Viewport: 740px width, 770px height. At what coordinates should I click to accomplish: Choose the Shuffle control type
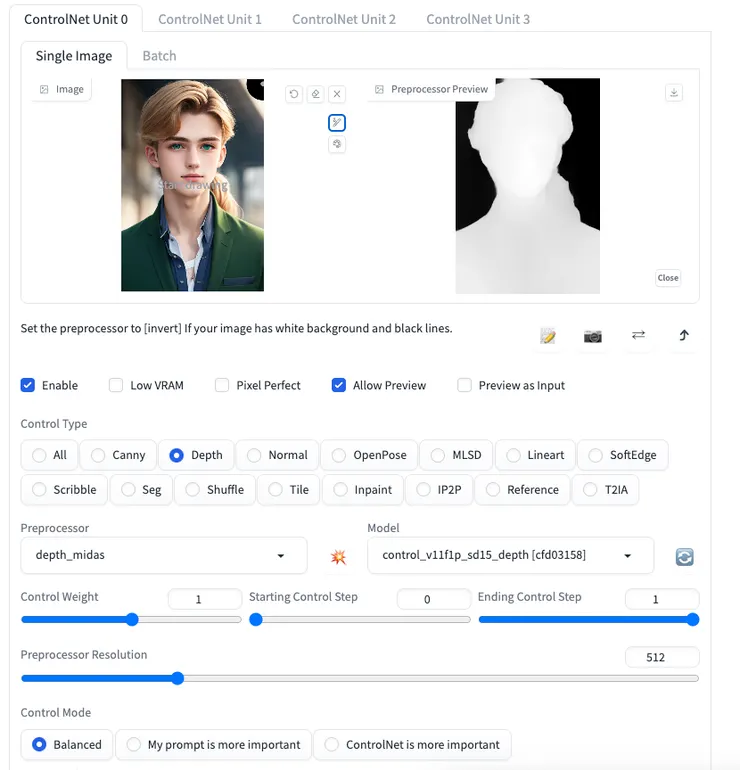[x=215, y=490]
